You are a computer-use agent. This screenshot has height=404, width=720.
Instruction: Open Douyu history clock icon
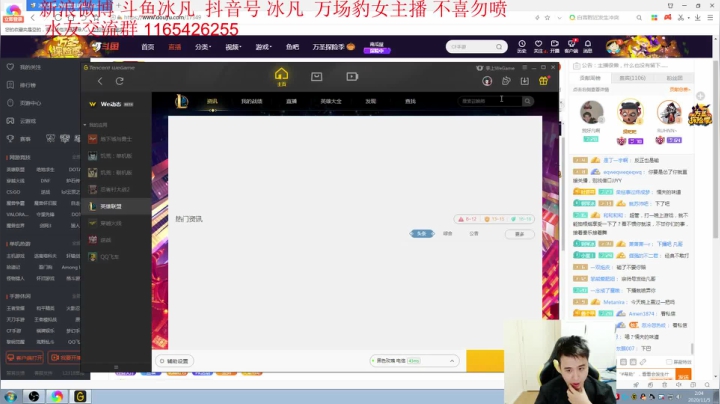pyautogui.click(x=522, y=46)
